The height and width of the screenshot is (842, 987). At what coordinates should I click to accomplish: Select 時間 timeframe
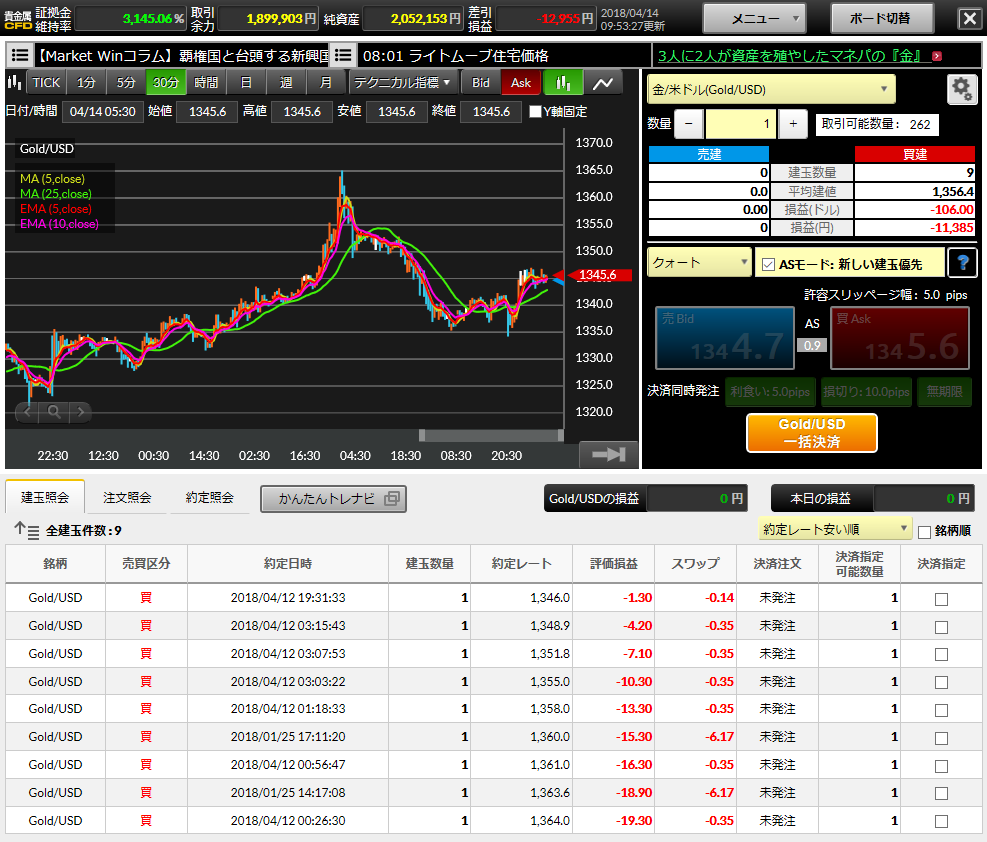206,82
